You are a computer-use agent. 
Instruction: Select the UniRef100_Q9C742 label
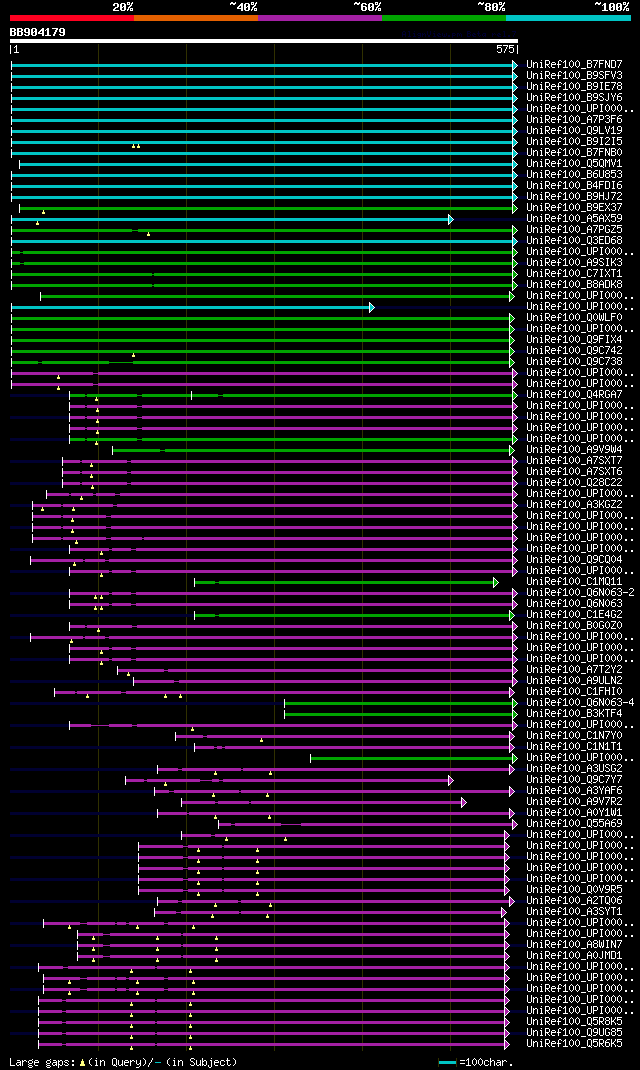point(574,351)
